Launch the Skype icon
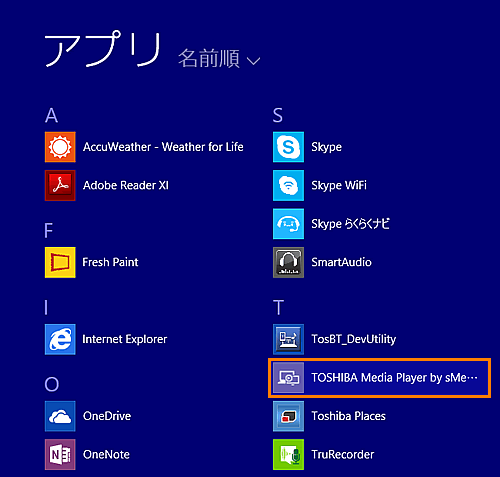 (x=288, y=147)
